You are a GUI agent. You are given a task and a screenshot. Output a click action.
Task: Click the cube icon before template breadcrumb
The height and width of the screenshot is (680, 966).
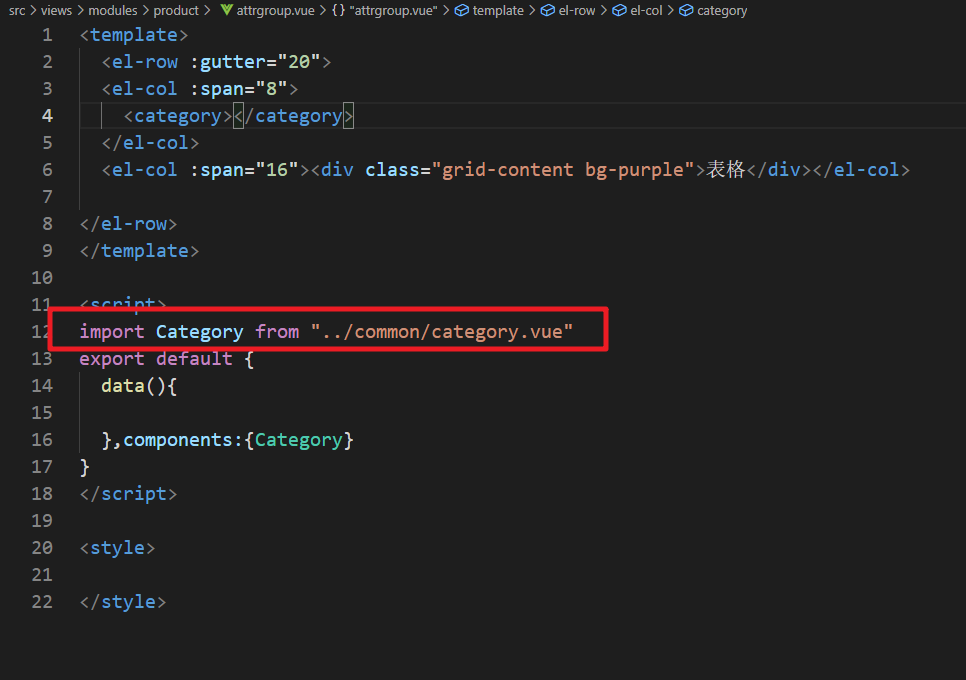click(x=461, y=11)
